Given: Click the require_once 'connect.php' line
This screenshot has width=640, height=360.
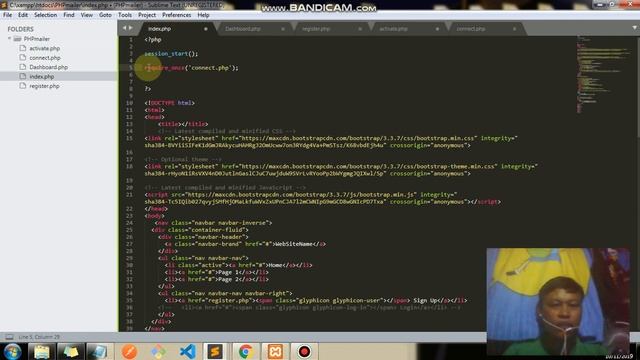Looking at the screenshot, I should coord(191,68).
